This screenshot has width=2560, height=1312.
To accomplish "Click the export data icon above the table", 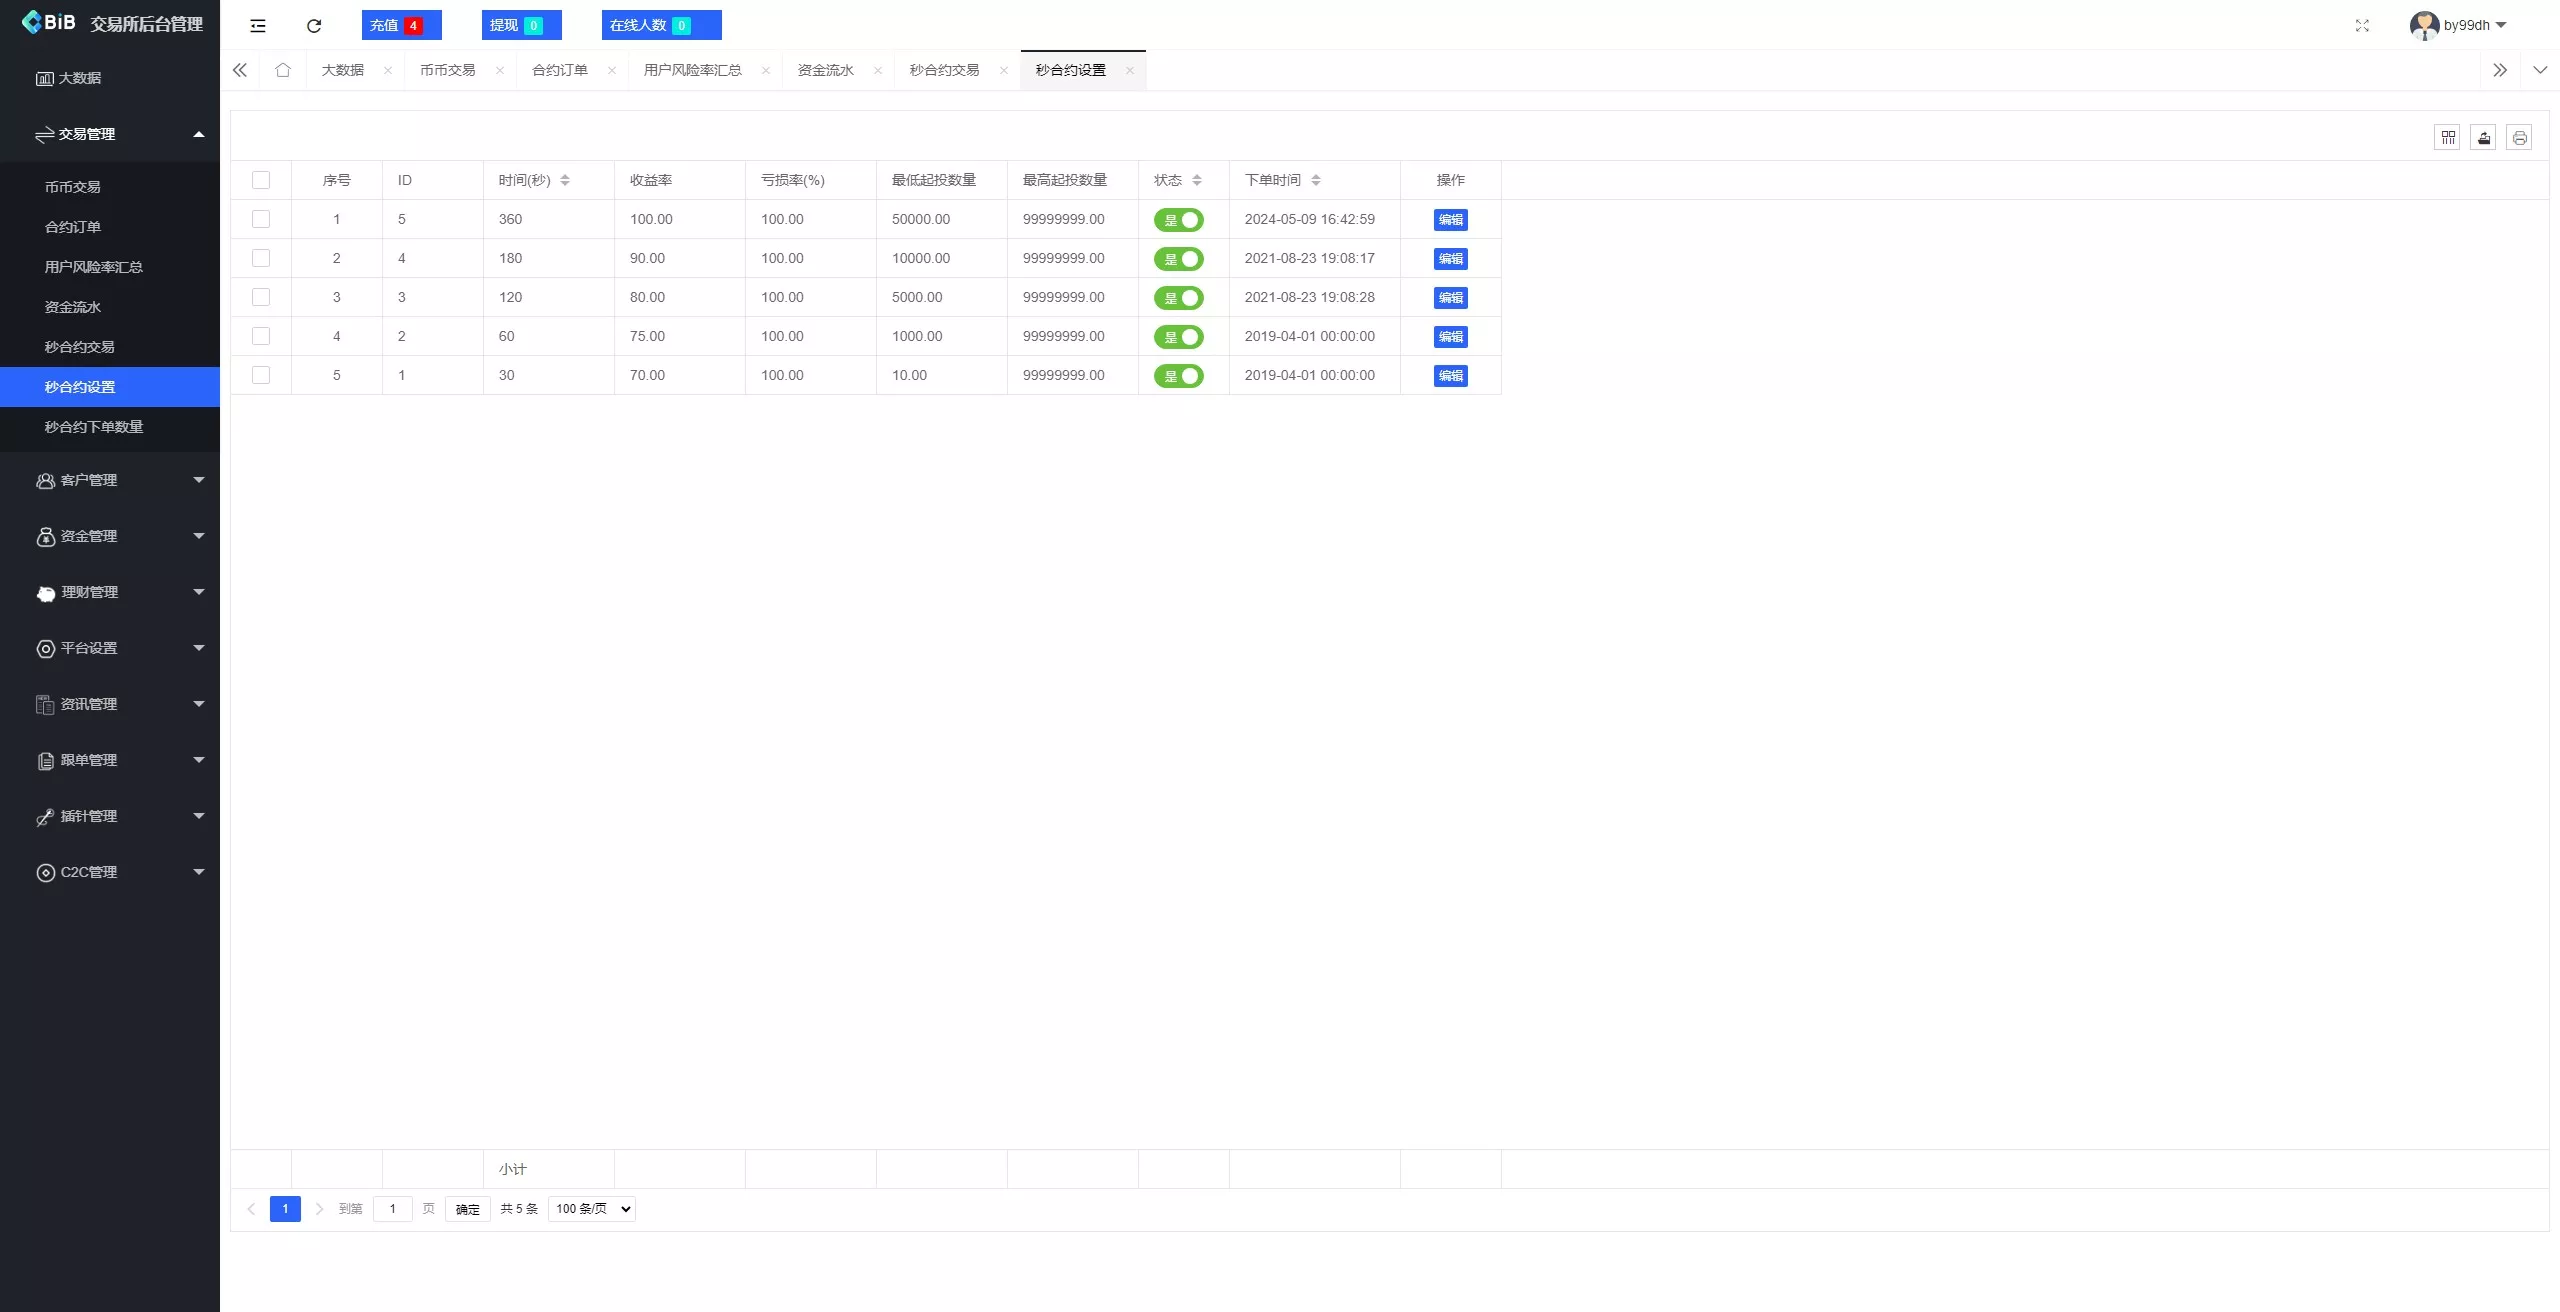I will point(2484,137).
